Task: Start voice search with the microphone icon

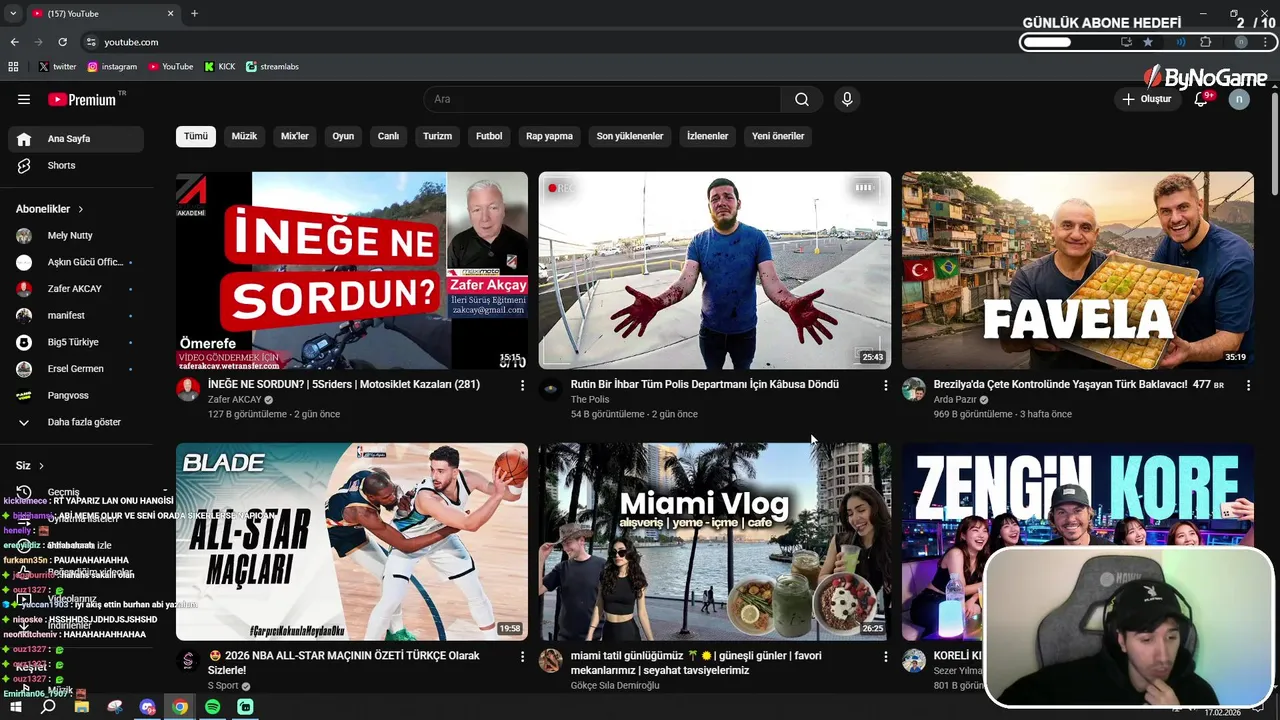Action: pyautogui.click(x=847, y=99)
